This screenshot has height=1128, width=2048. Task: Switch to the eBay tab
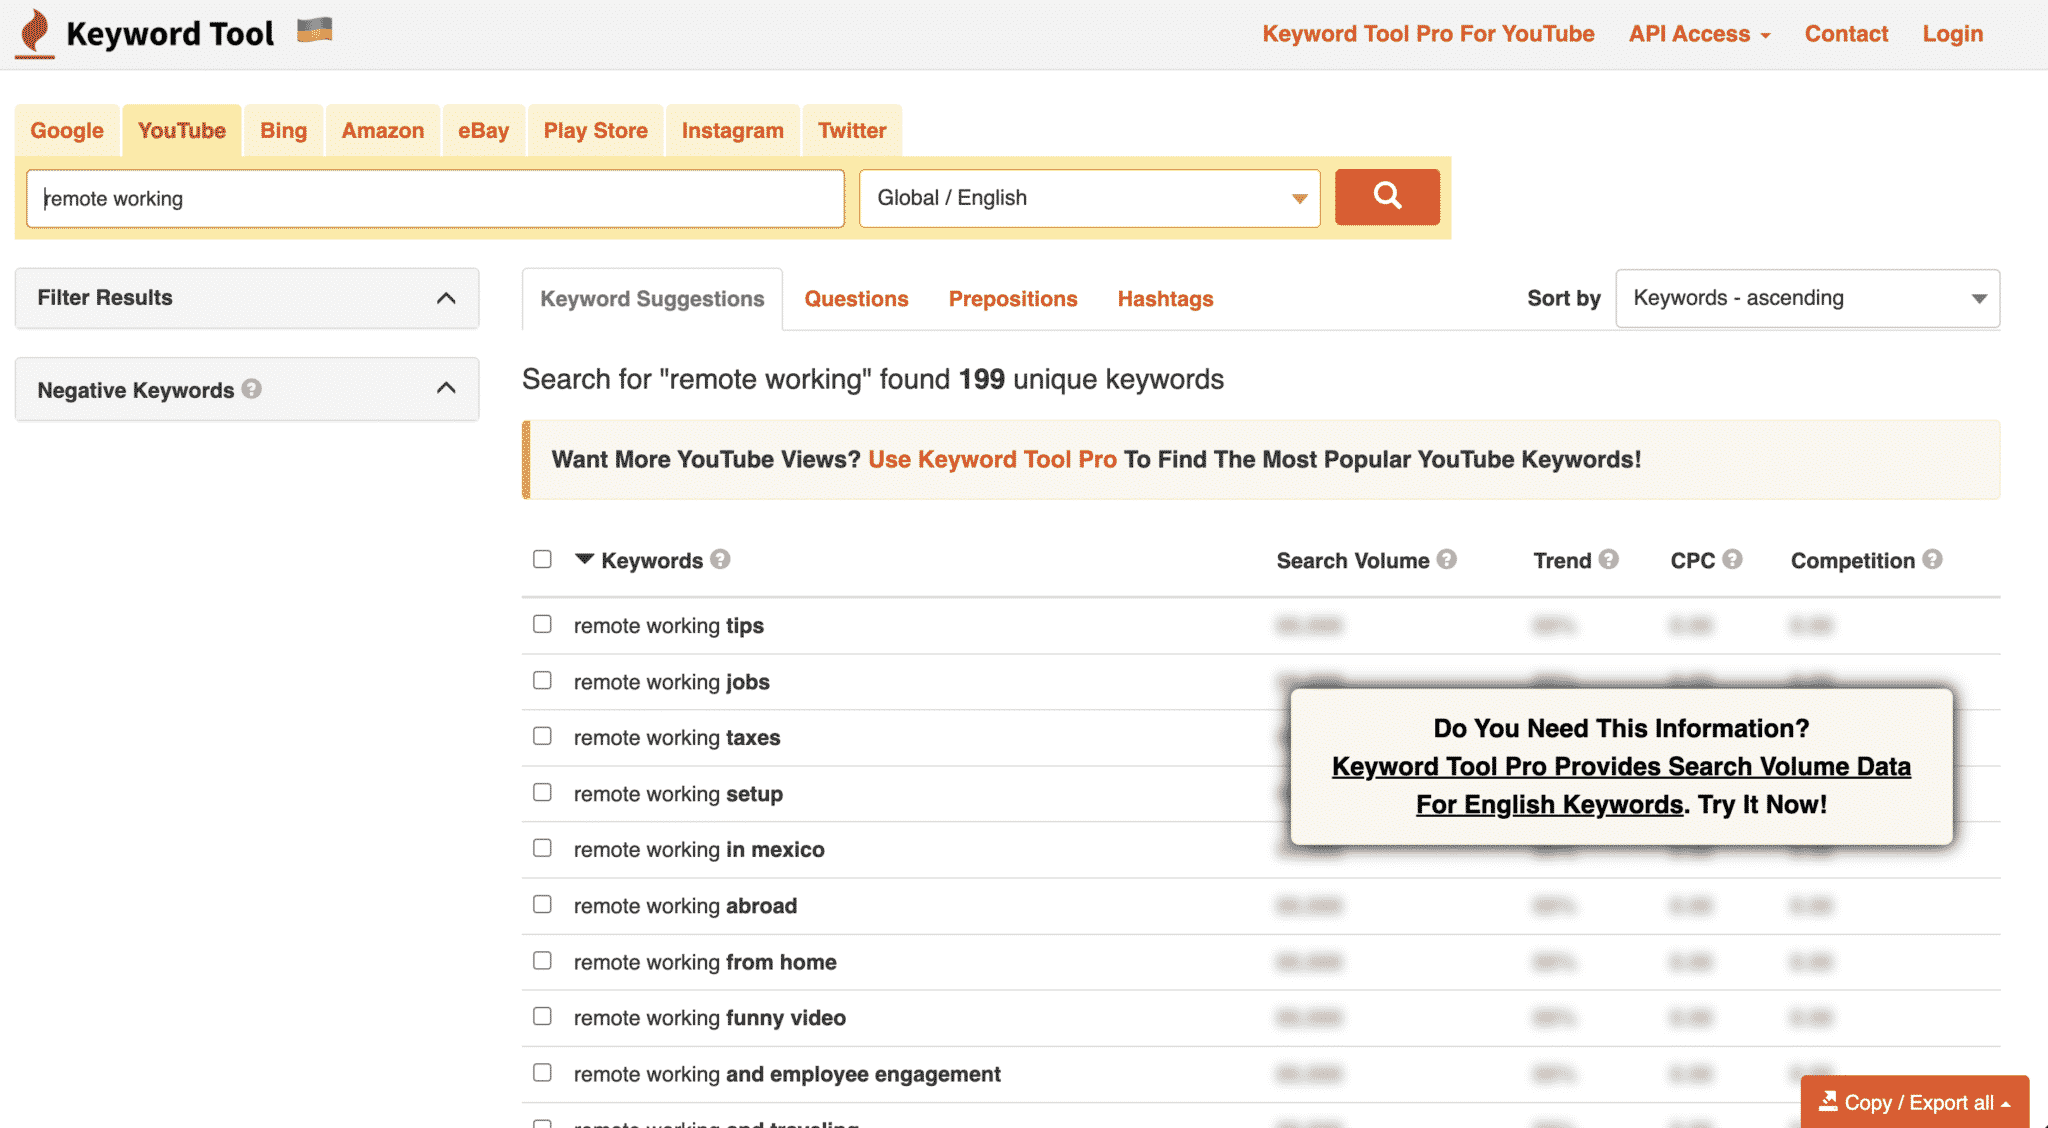click(483, 130)
